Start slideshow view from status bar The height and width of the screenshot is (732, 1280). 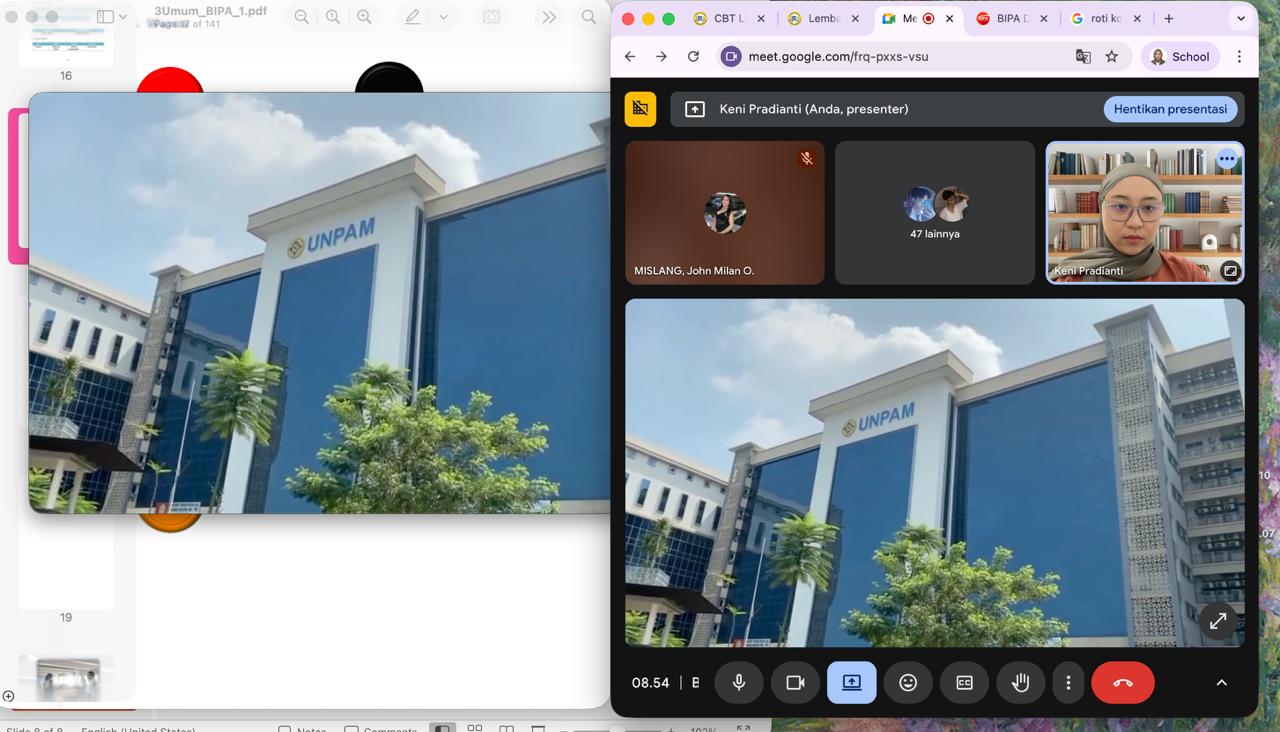click(x=538, y=728)
